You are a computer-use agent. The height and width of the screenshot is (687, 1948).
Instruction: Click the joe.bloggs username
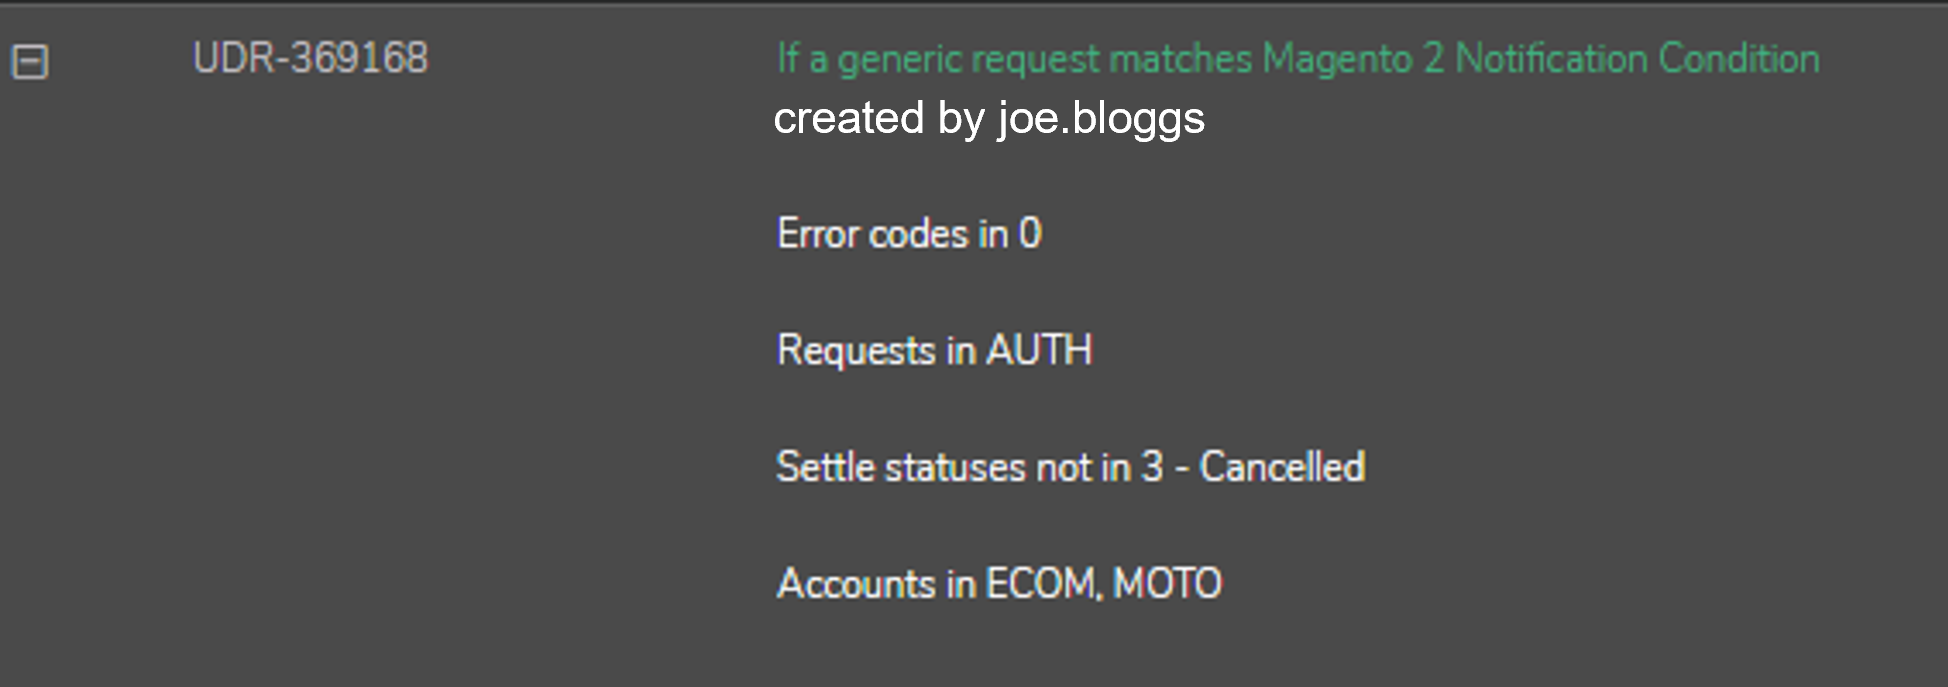(x=1101, y=118)
